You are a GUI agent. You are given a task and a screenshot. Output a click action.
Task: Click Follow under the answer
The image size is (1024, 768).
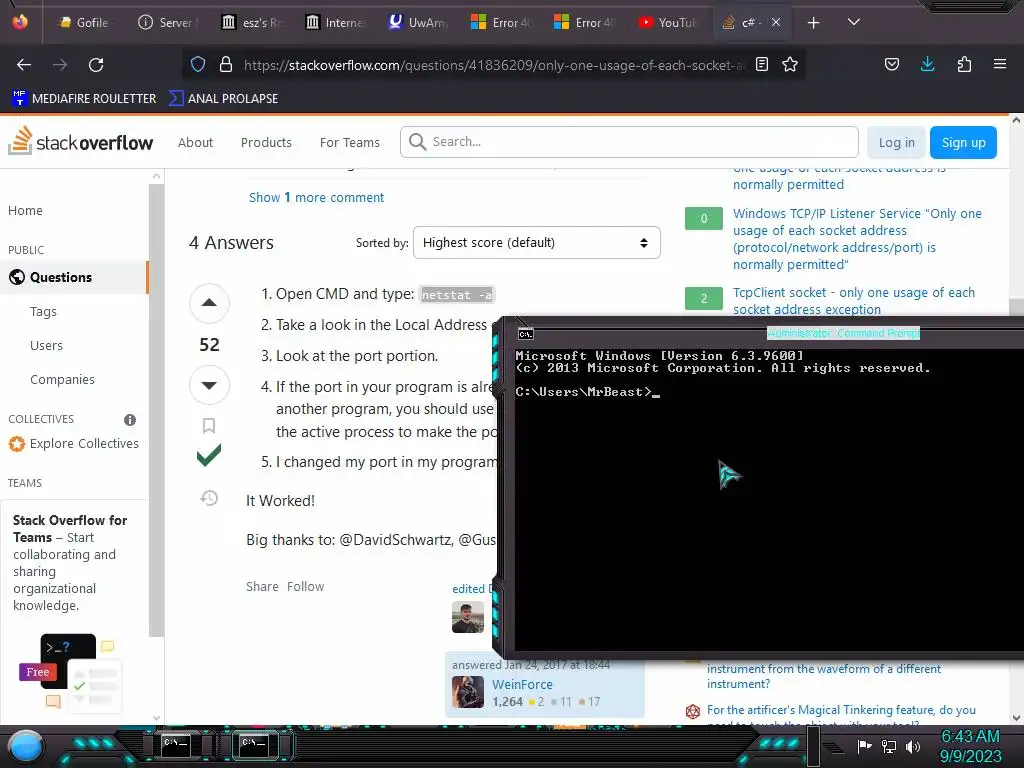pyautogui.click(x=305, y=586)
